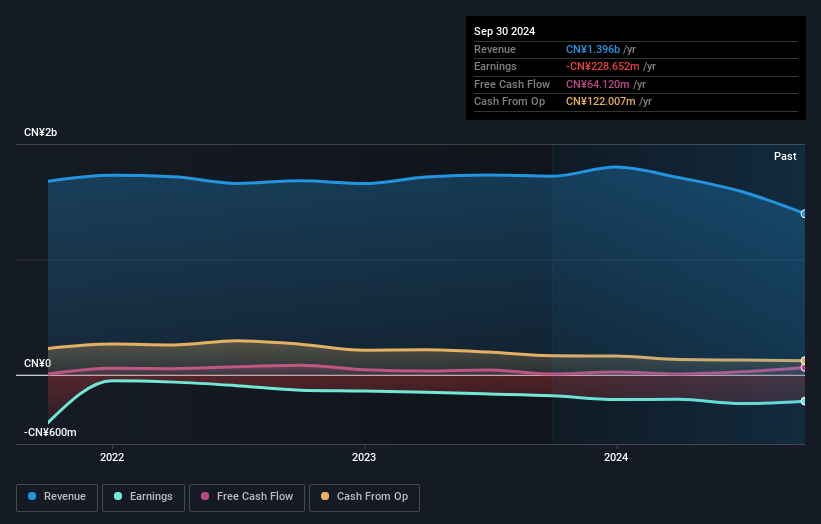
Task: Click the blue Revenue legend dot
Action: click(x=32, y=496)
